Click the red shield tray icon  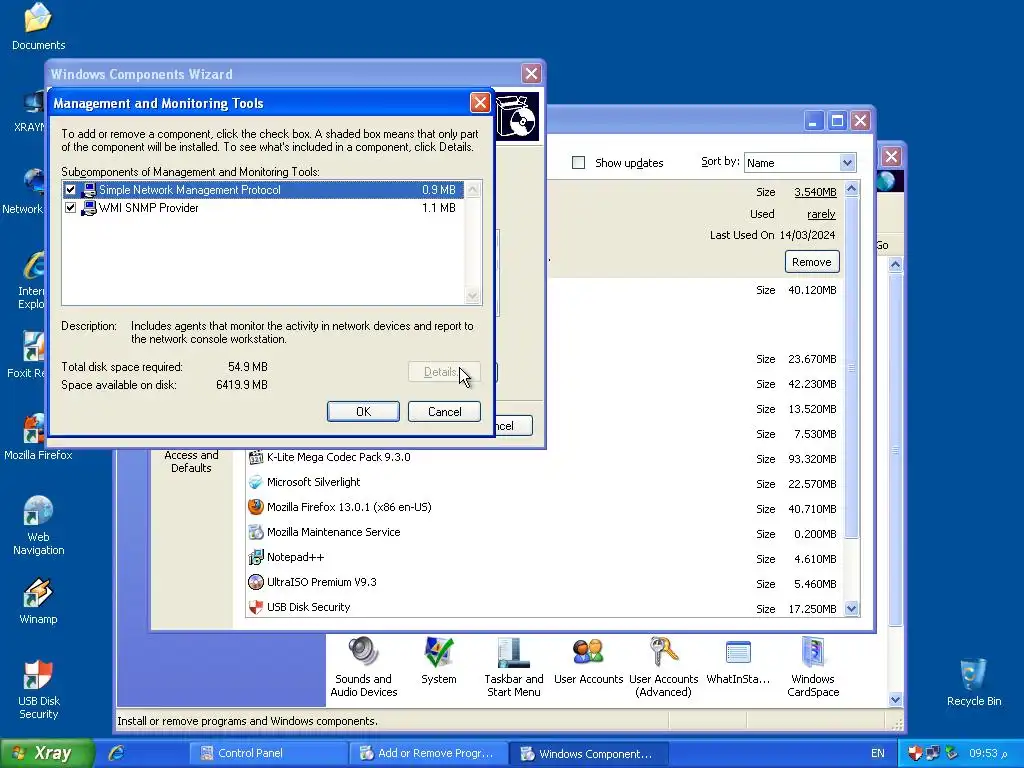(915, 753)
